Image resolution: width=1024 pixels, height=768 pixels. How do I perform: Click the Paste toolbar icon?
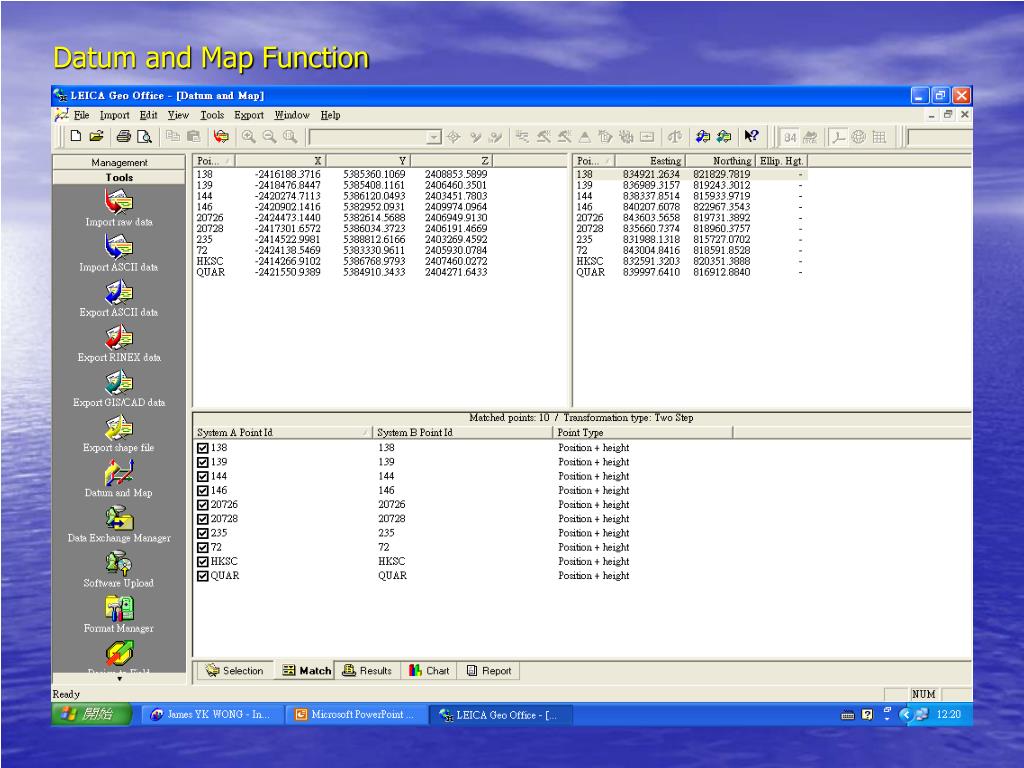[193, 136]
